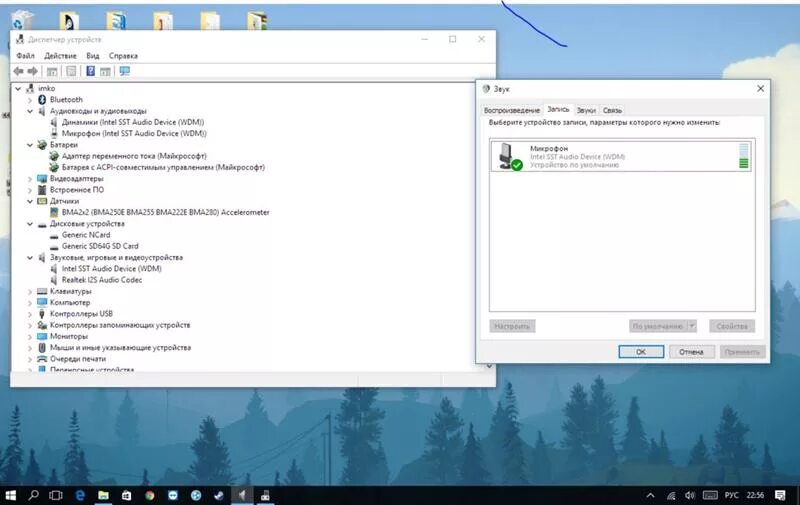Image resolution: width=800 pixels, height=505 pixels.
Task: Click the keyboard icon beside Клавиатуры
Action: pyautogui.click(x=42, y=291)
